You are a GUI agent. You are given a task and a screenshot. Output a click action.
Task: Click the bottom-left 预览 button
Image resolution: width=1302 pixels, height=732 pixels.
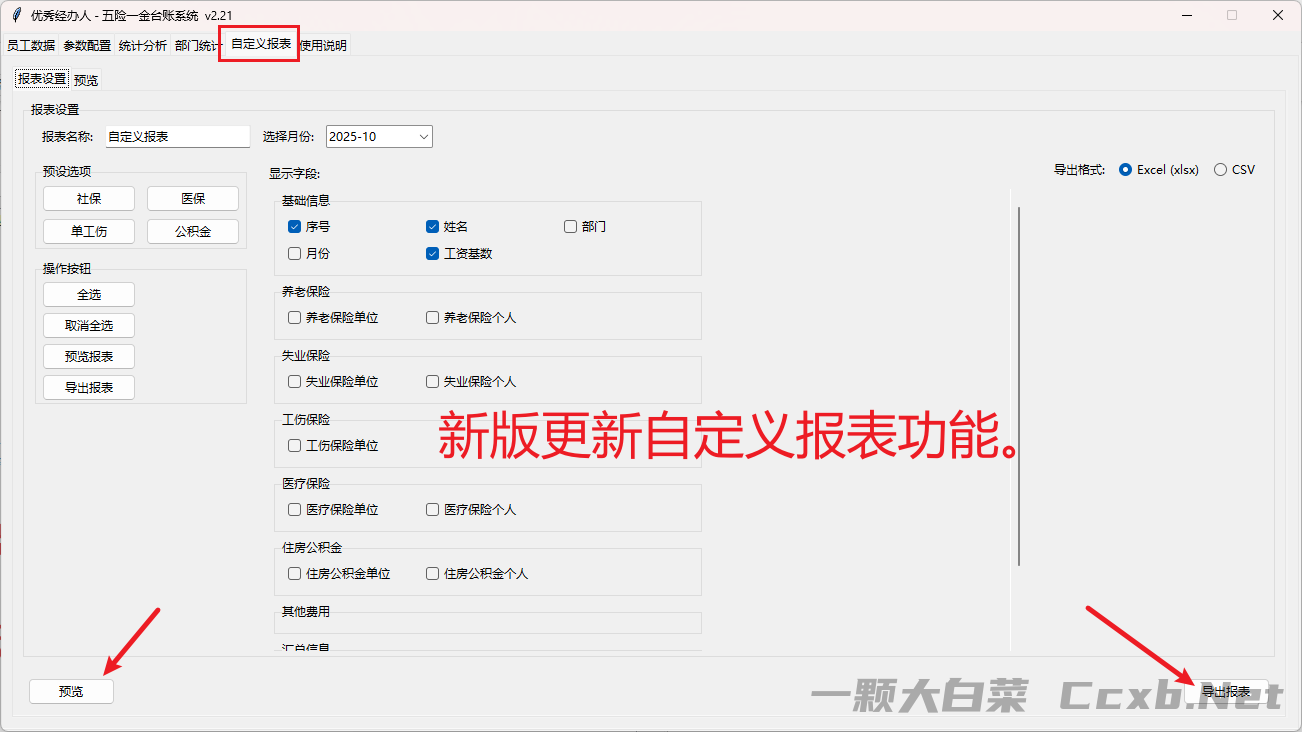coord(71,691)
